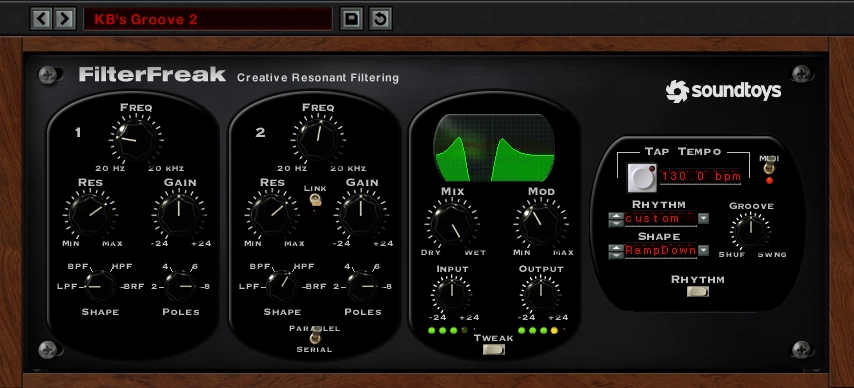854x388 pixels.
Task: Click the Tweak button
Action: 493,349
